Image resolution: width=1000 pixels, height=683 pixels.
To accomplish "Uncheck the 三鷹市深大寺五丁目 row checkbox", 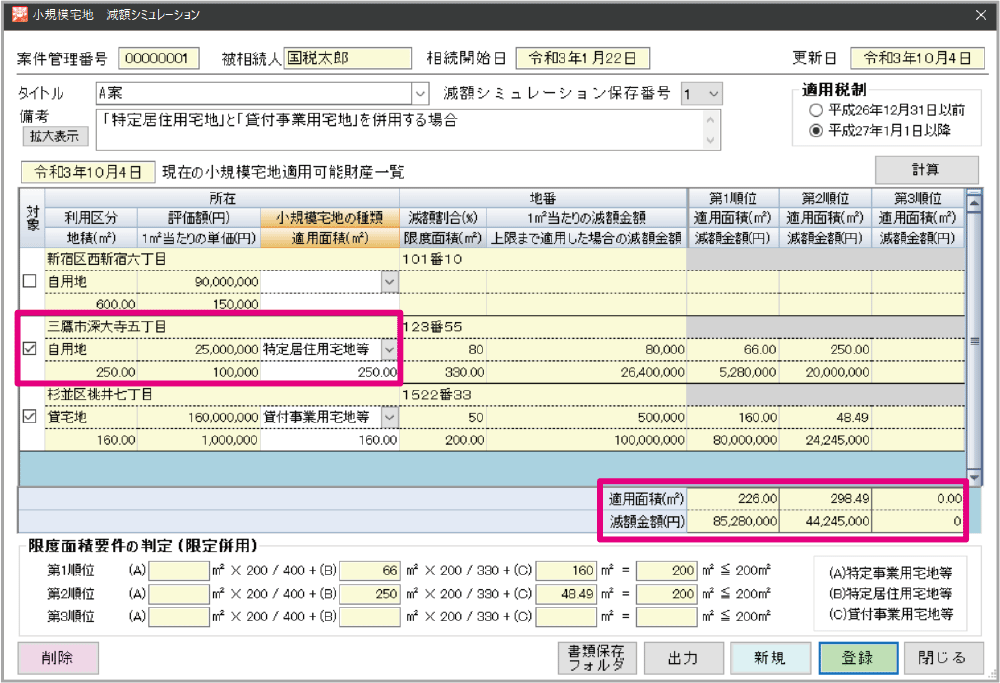I will click(29, 350).
